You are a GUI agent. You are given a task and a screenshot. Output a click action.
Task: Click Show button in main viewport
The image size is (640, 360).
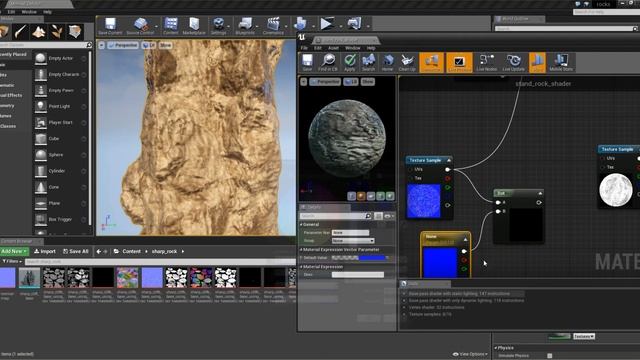[x=165, y=45]
